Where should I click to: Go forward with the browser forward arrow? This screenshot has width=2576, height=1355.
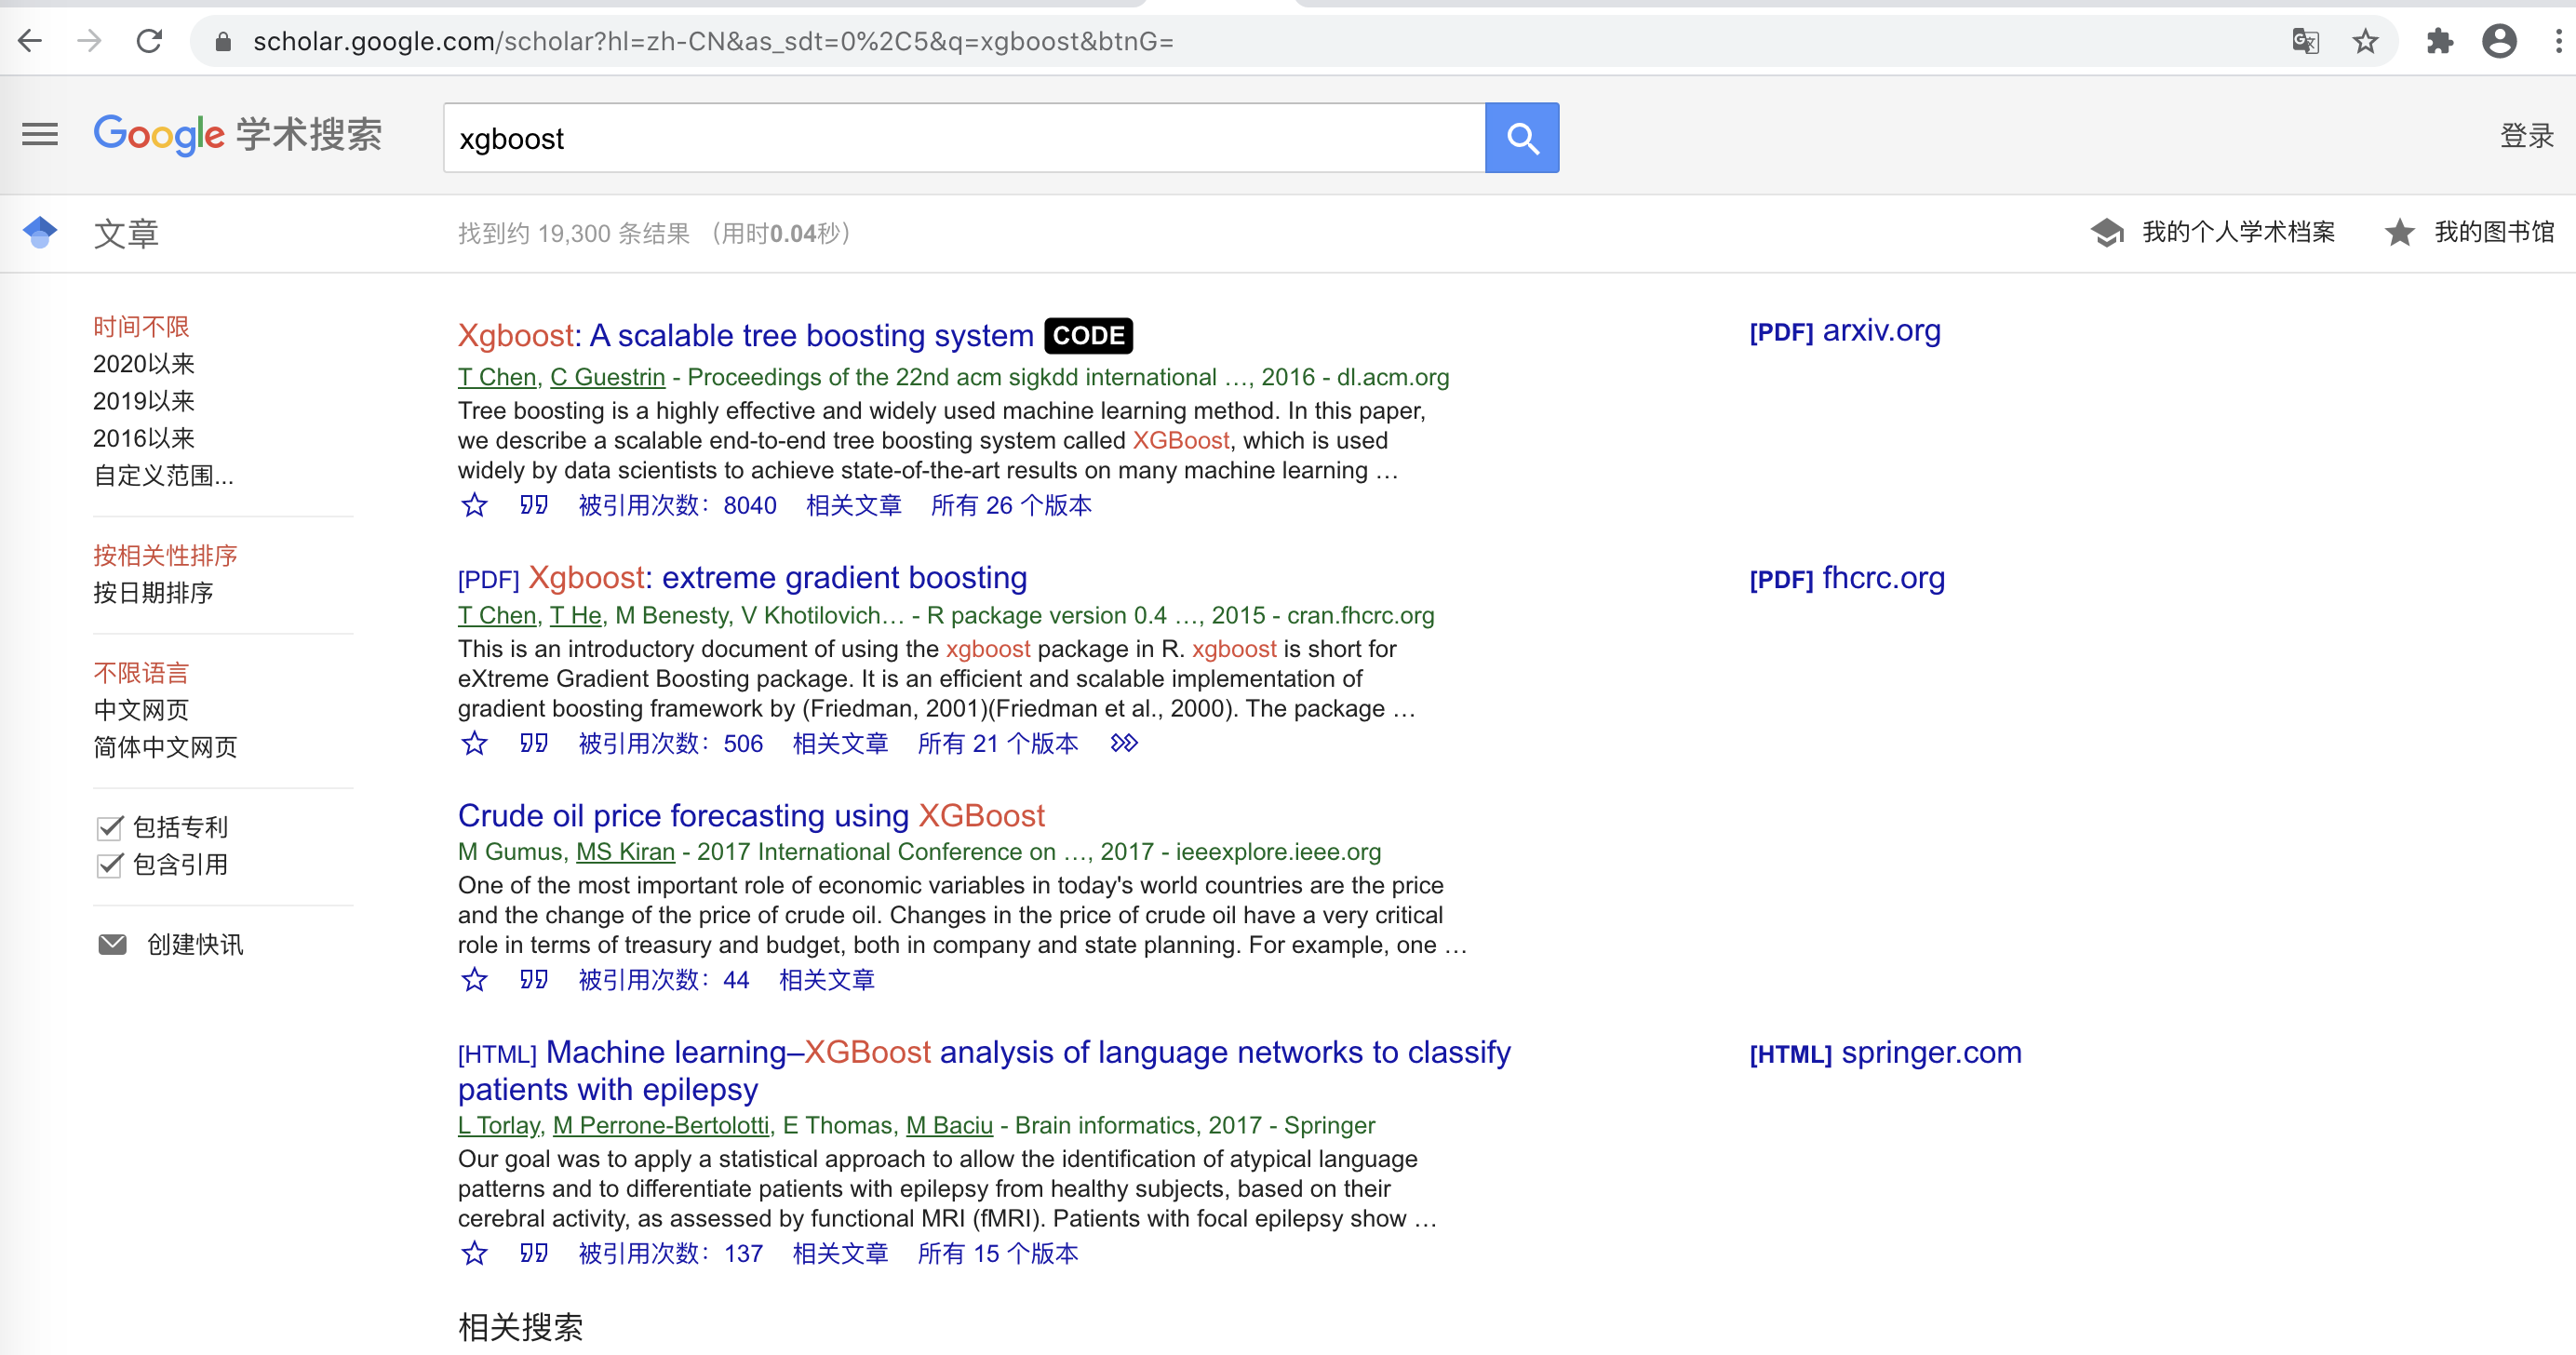pyautogui.click(x=89, y=41)
